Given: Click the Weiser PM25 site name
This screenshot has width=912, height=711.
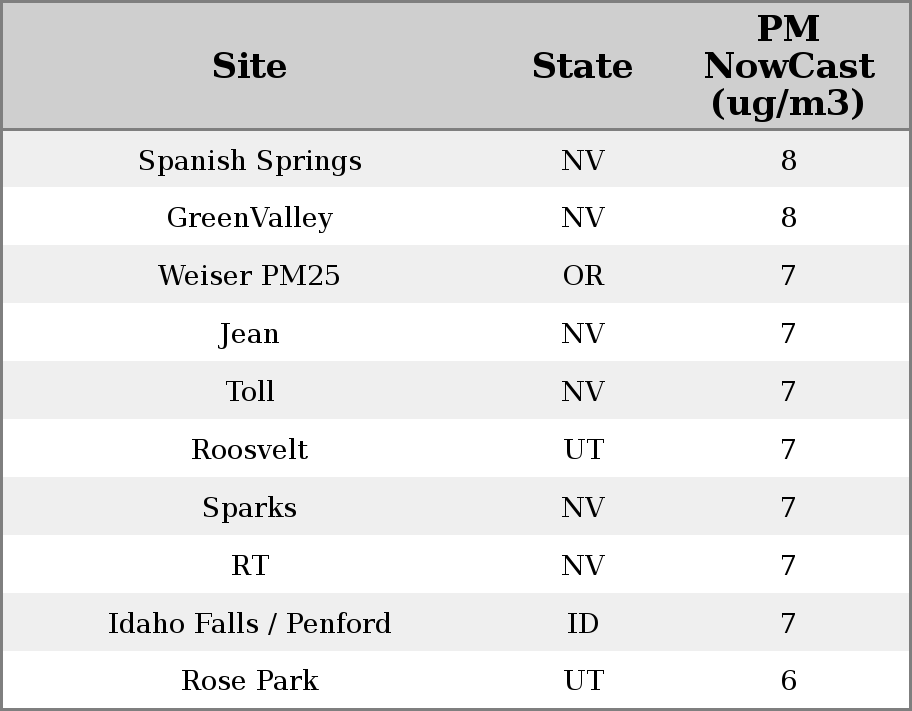Looking at the screenshot, I should [x=250, y=275].
